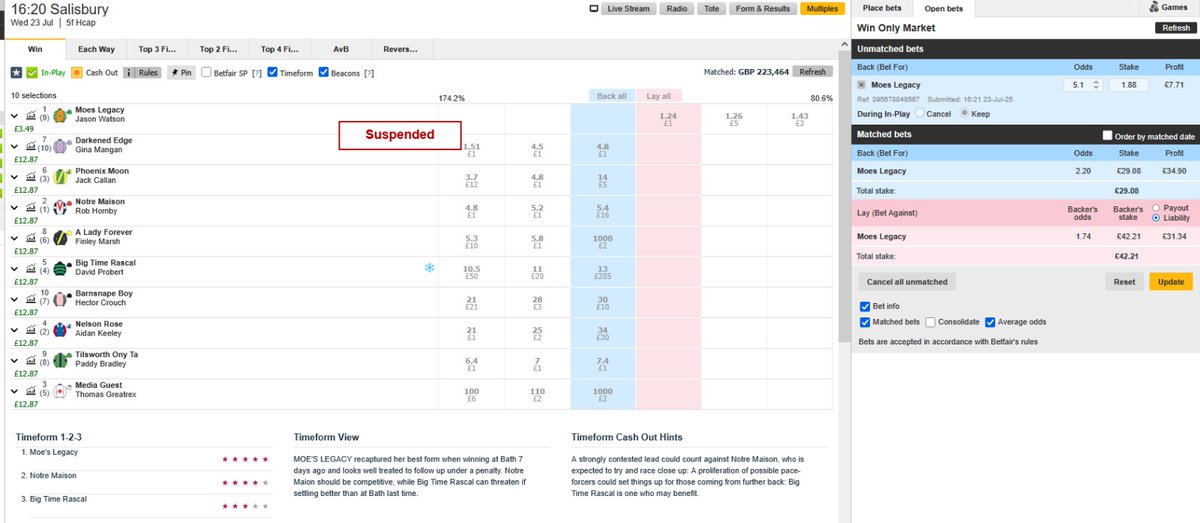Select the Liability radio option

tap(1157, 218)
